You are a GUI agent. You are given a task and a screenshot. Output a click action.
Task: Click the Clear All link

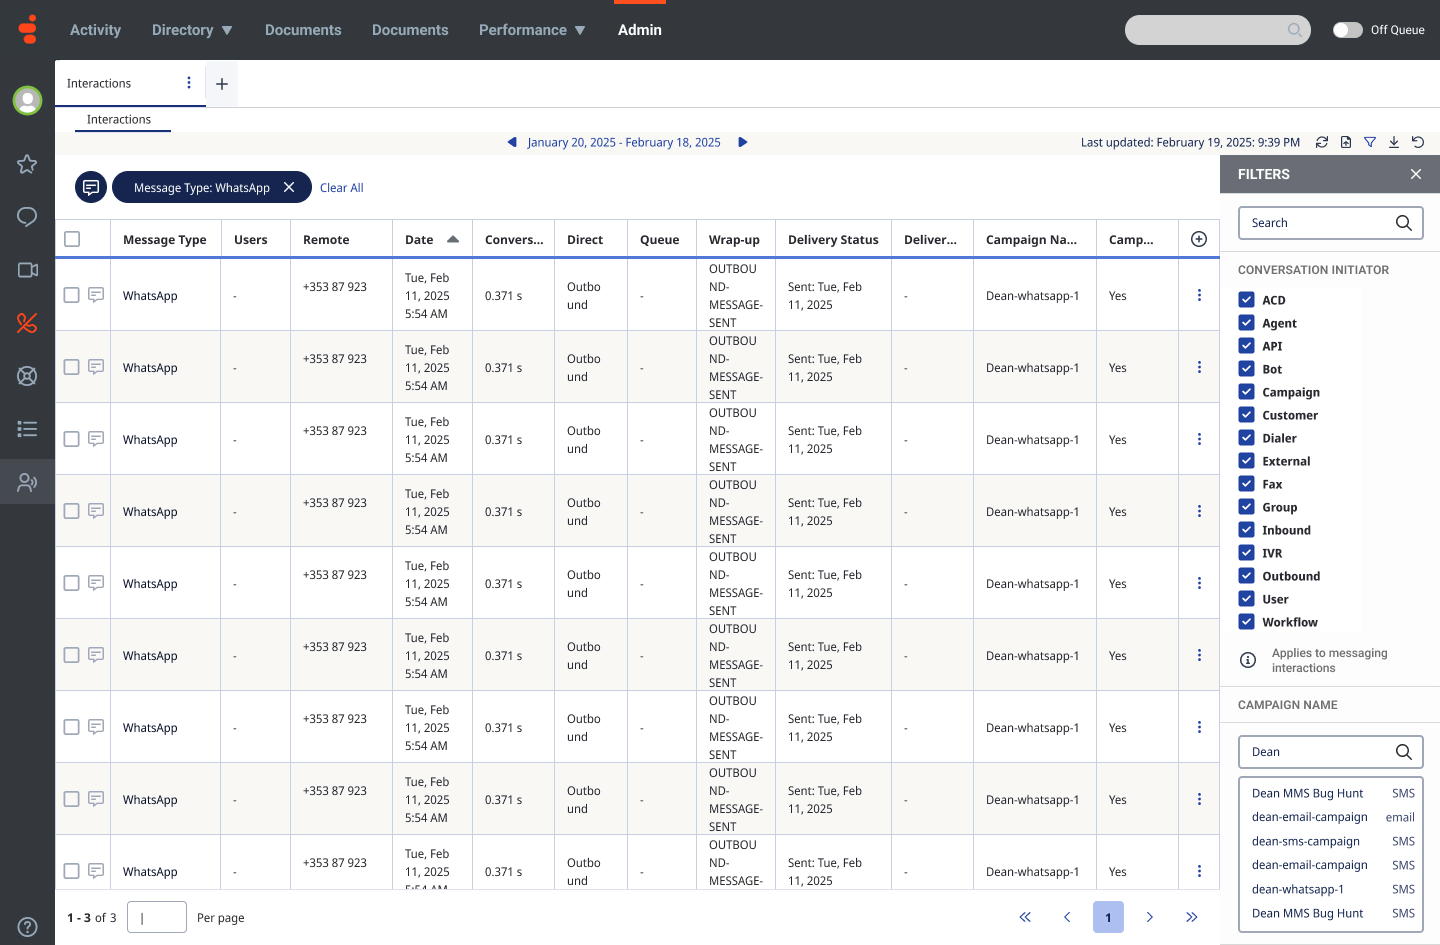click(x=341, y=188)
